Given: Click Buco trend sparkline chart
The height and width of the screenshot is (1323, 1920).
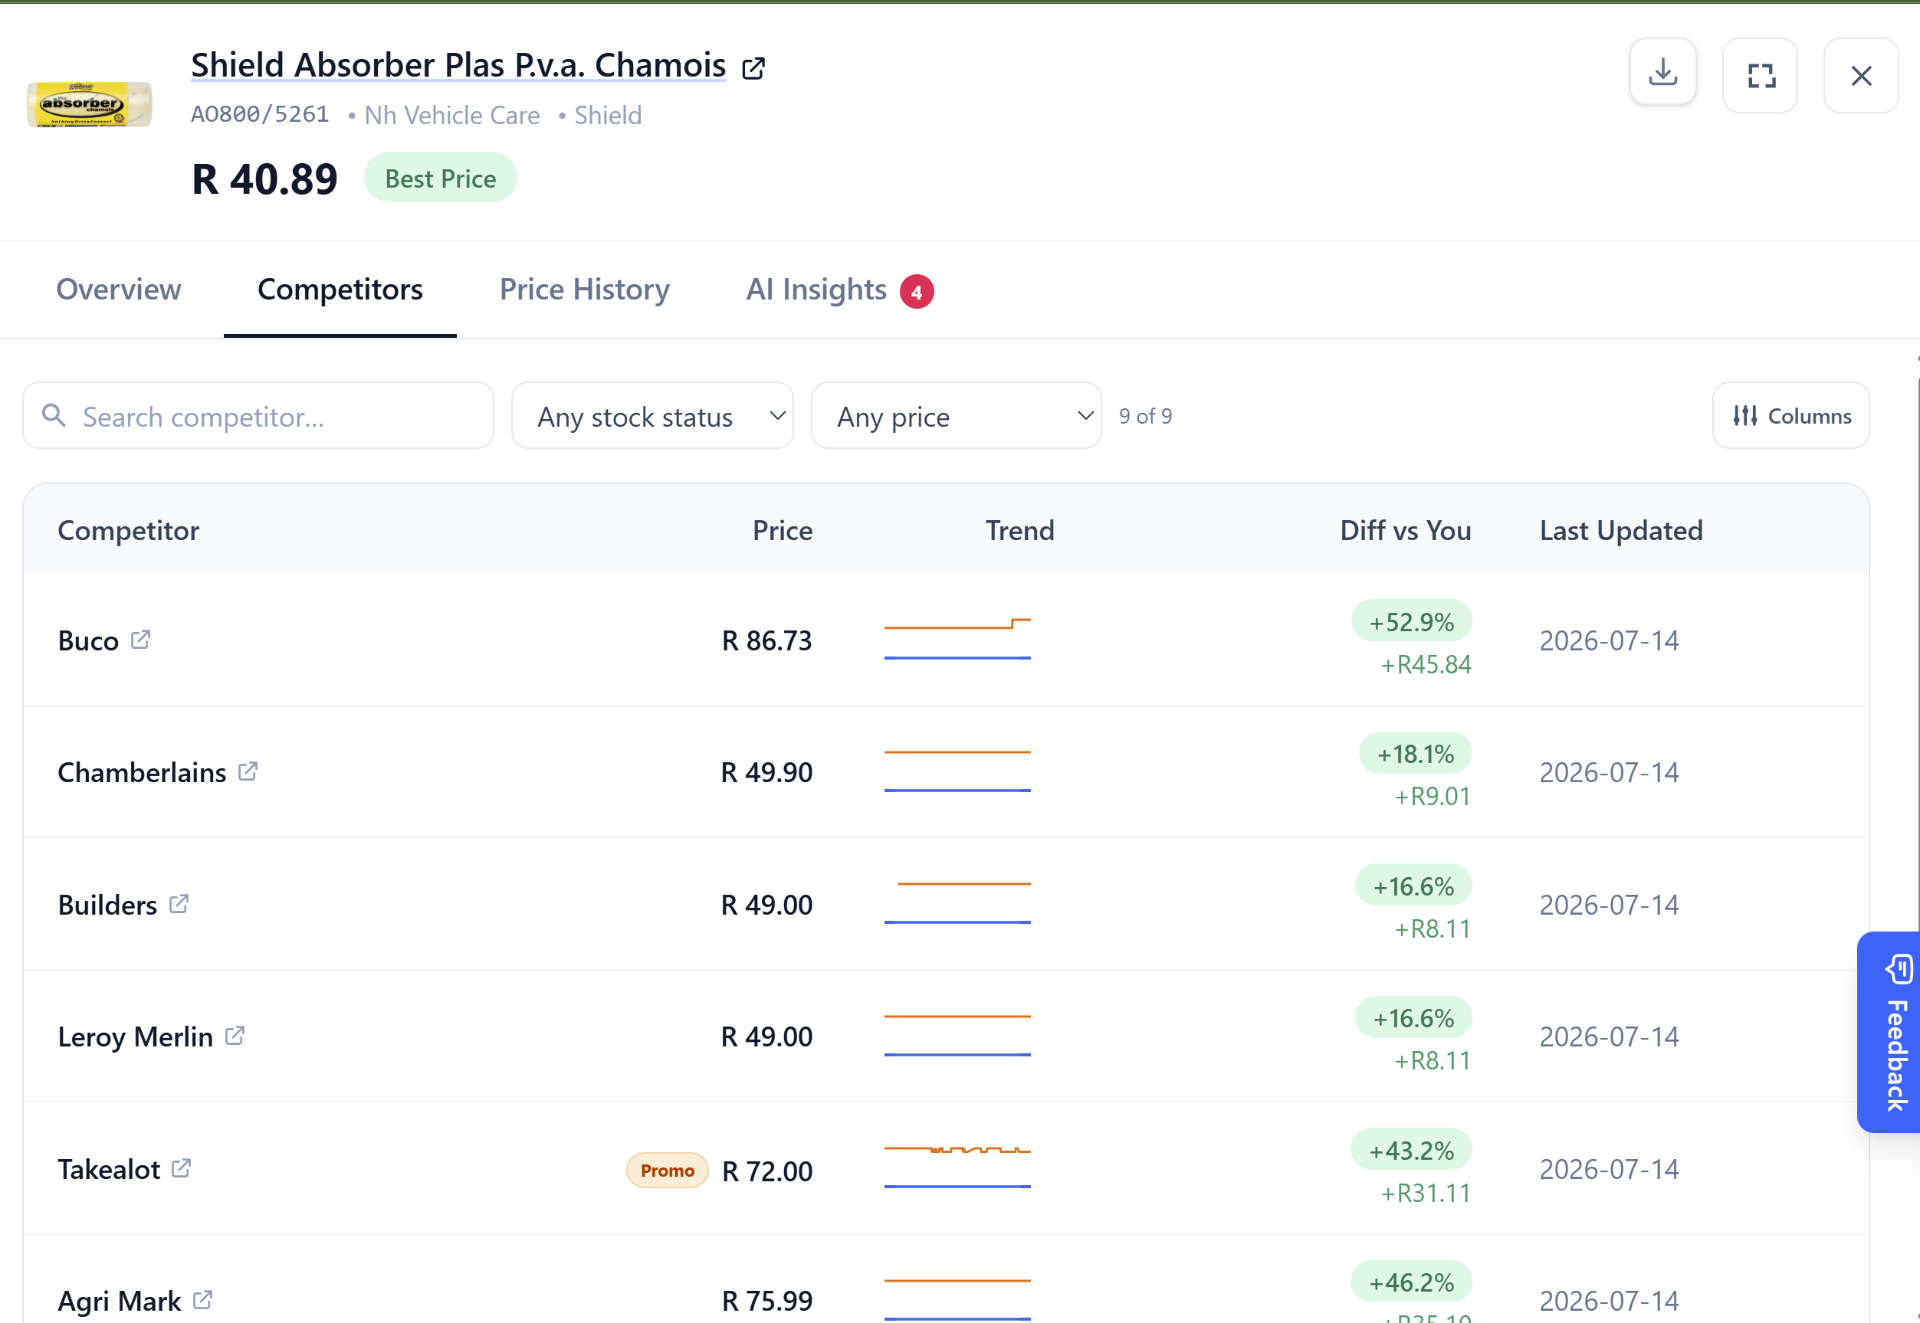Looking at the screenshot, I should [957, 639].
